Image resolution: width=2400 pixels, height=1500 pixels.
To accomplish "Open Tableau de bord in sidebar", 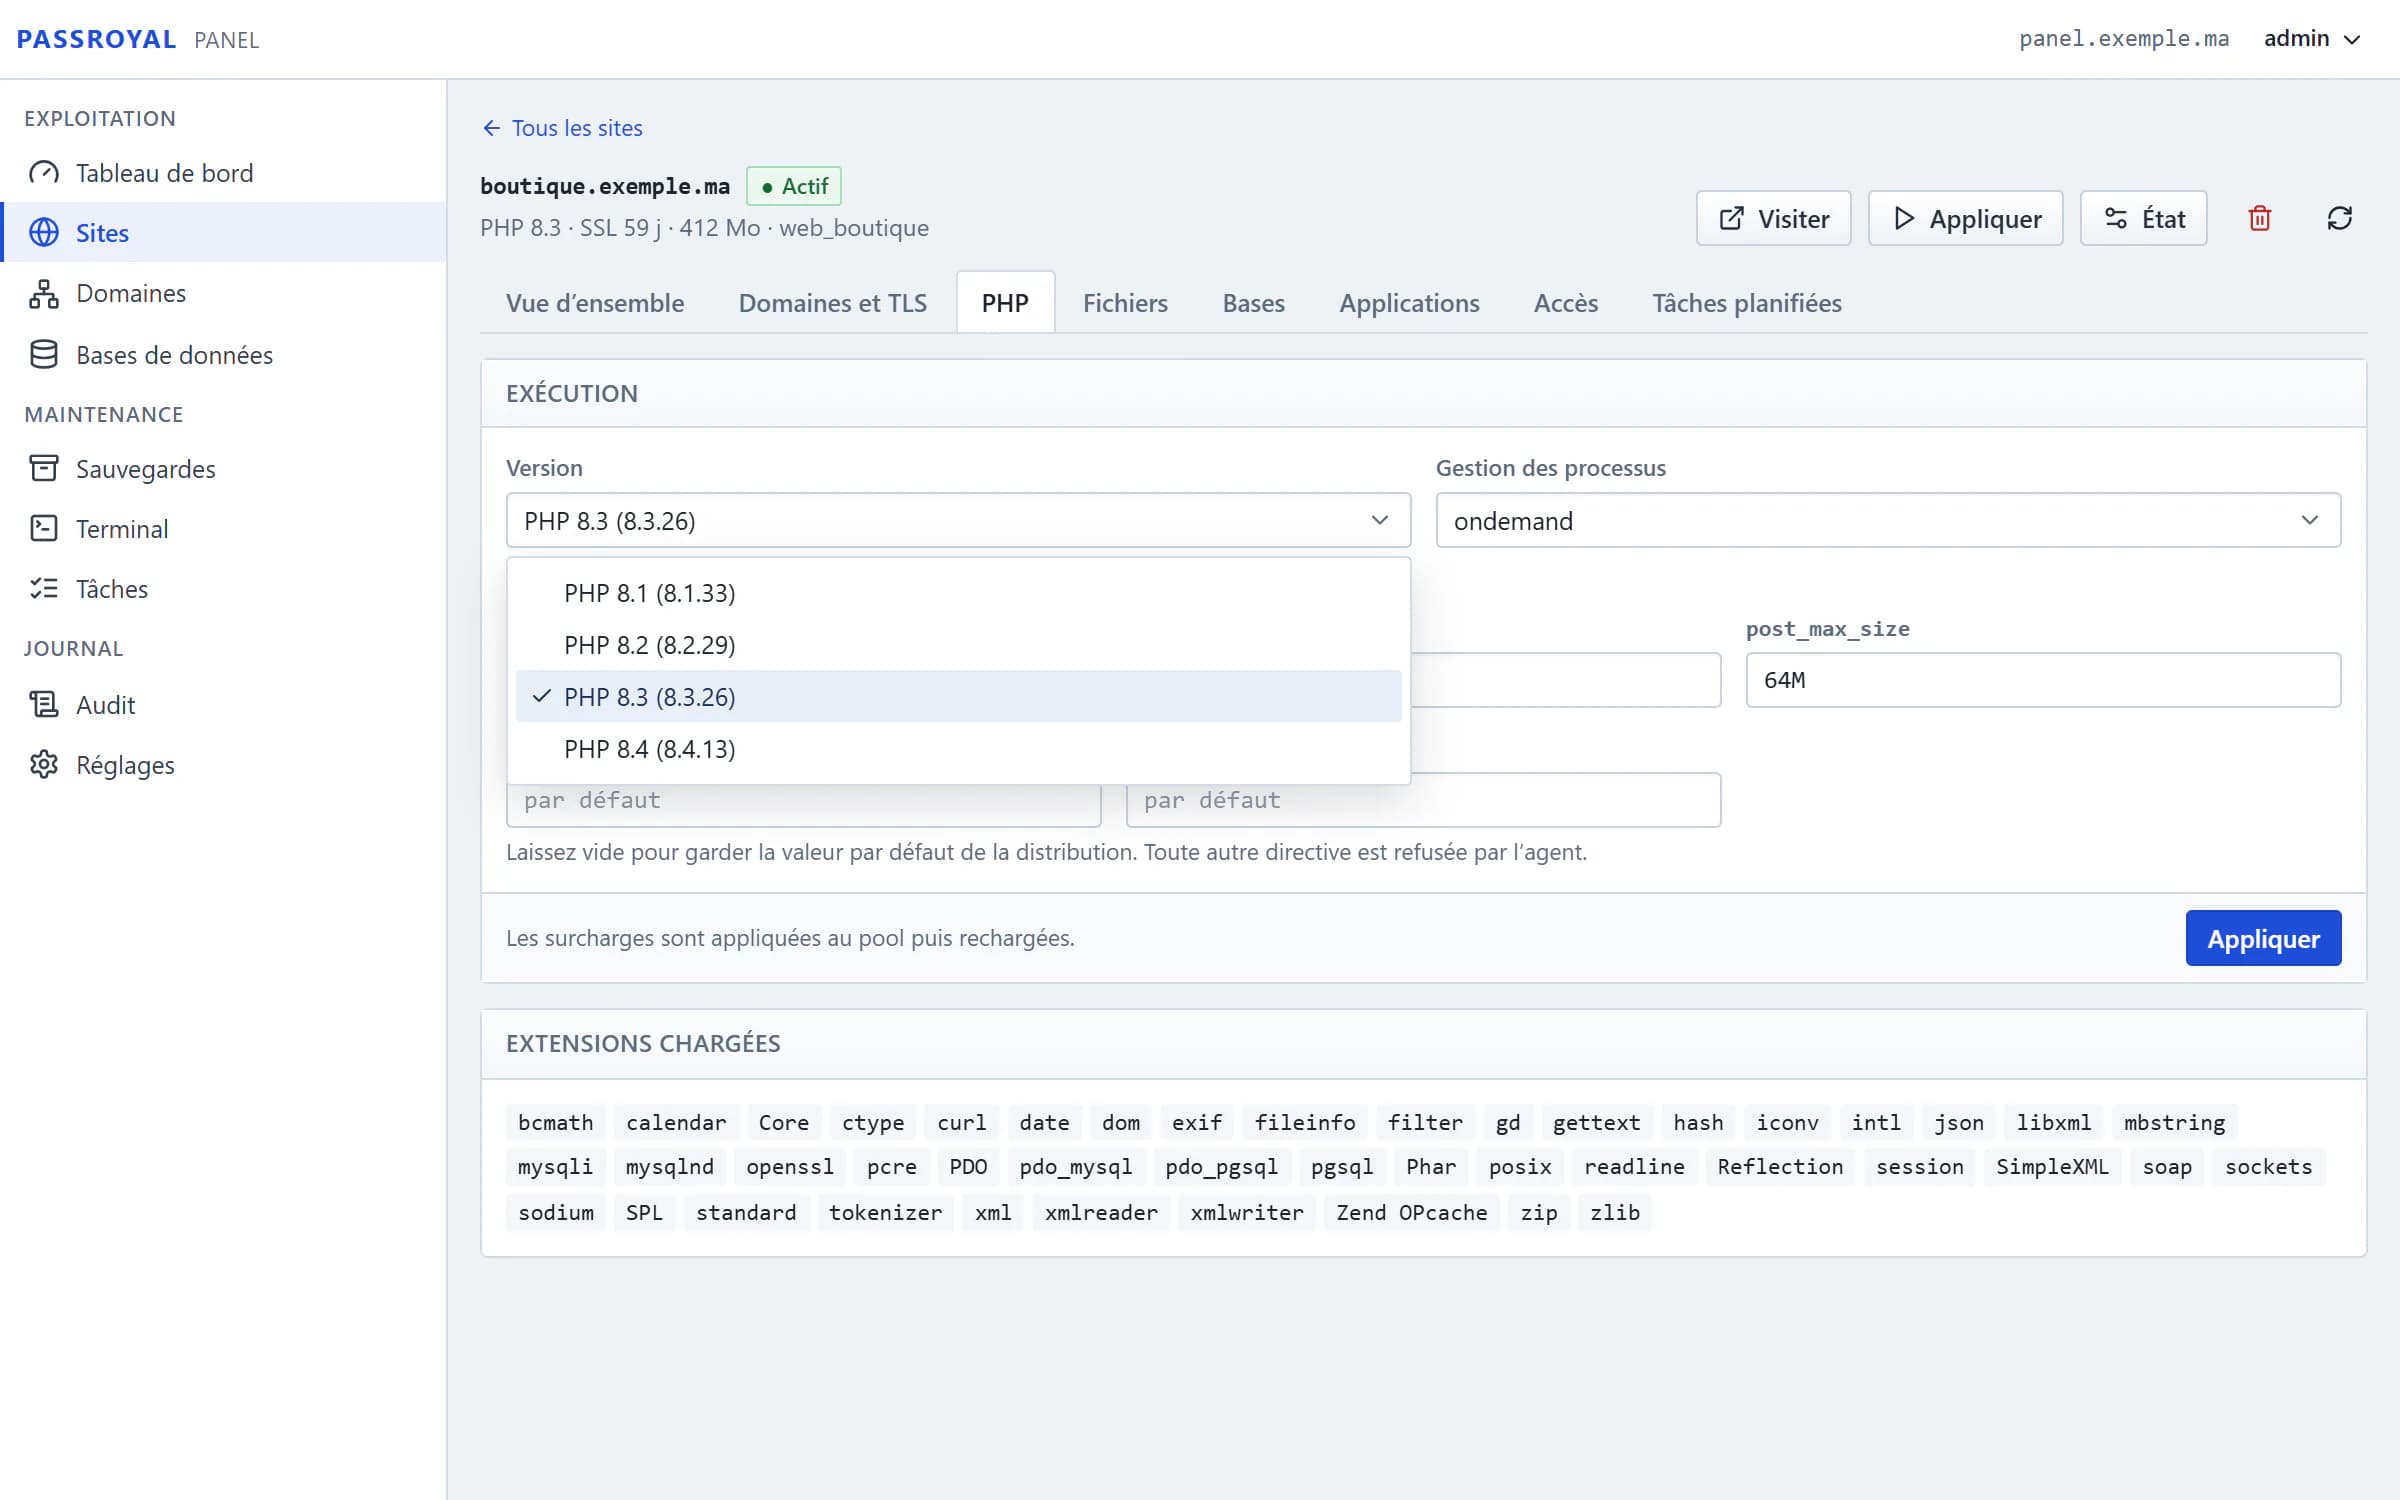I will [224, 173].
